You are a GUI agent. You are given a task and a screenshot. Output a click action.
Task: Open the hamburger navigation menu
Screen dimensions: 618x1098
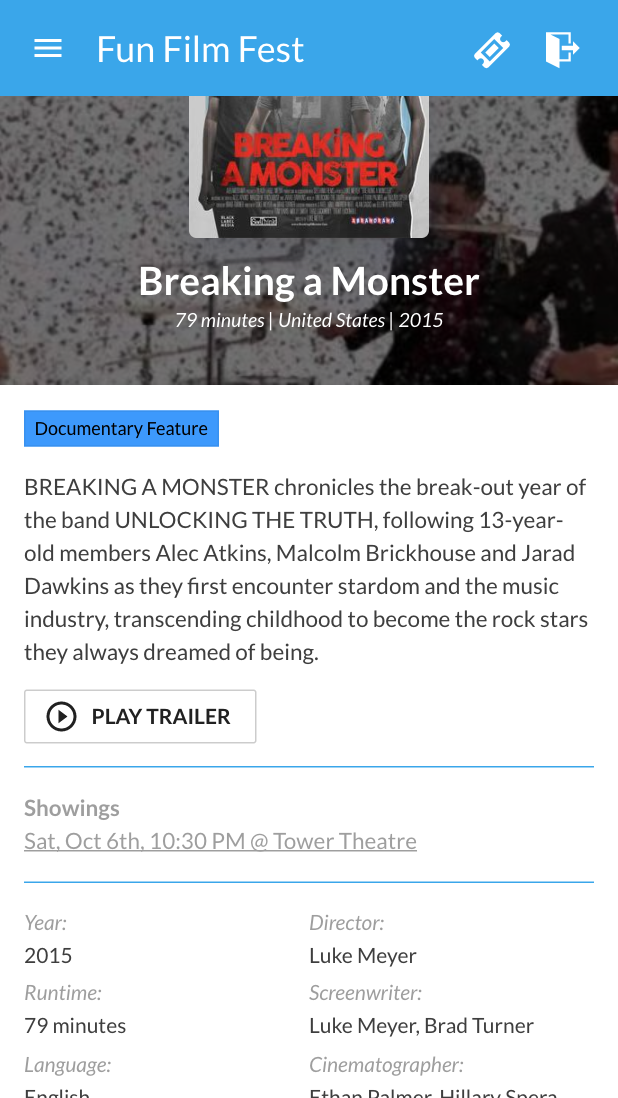point(48,49)
